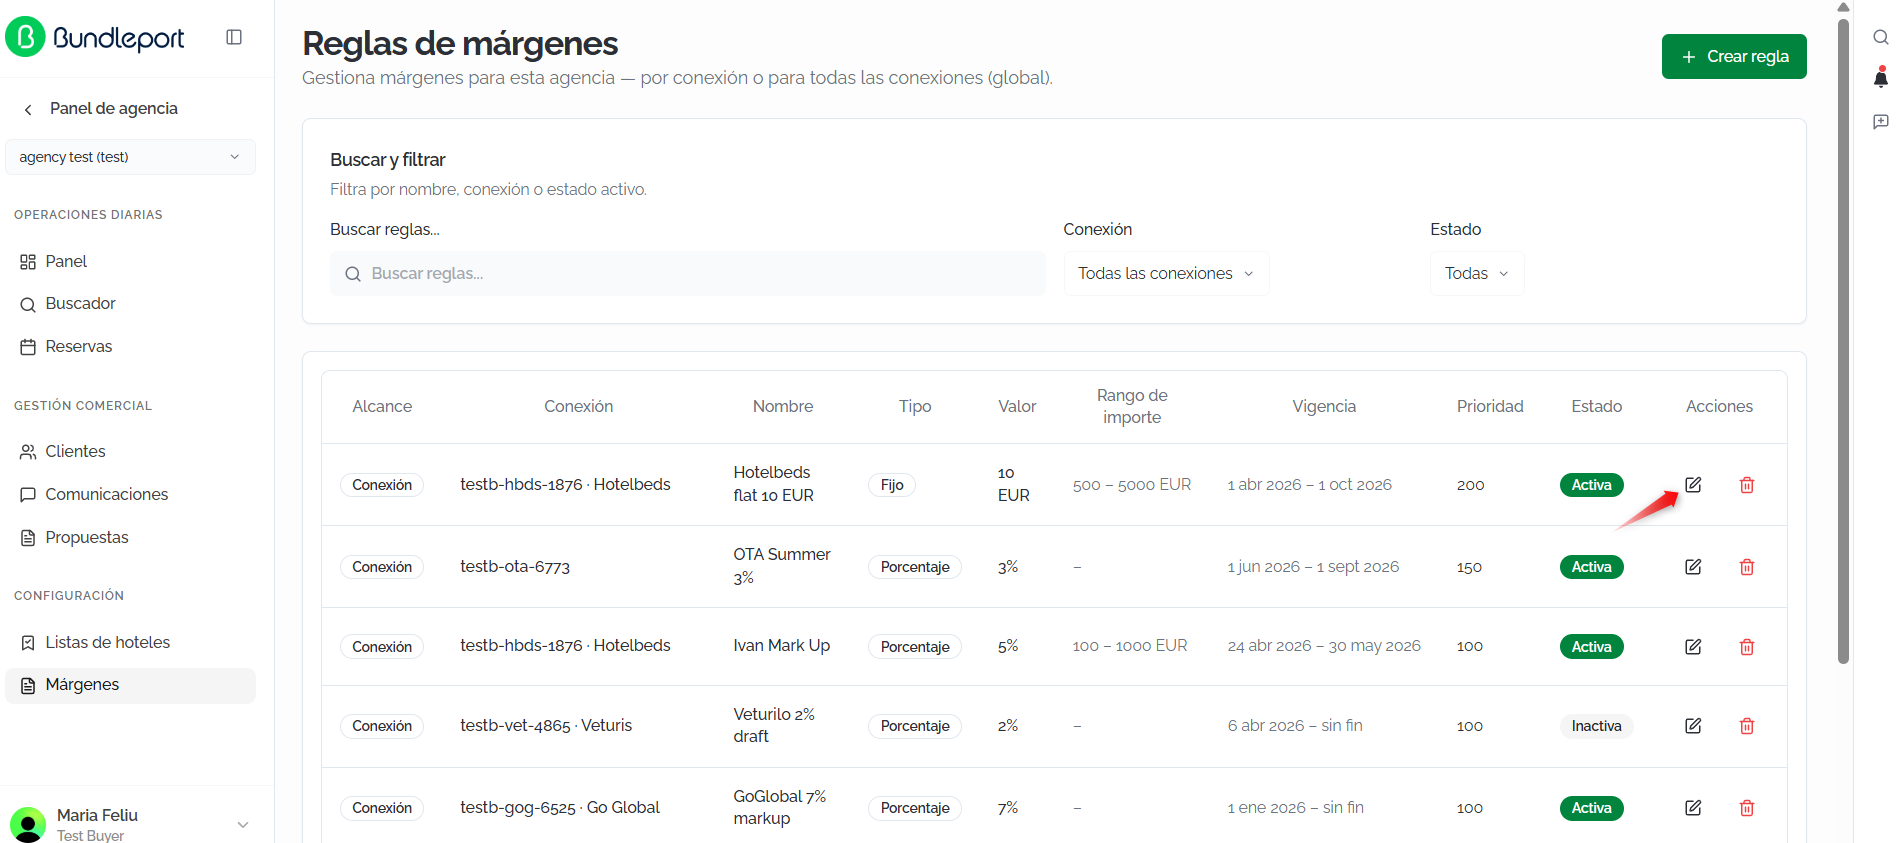The image size is (1896, 843).
Task: Click the Alcance column header
Action: (382, 407)
